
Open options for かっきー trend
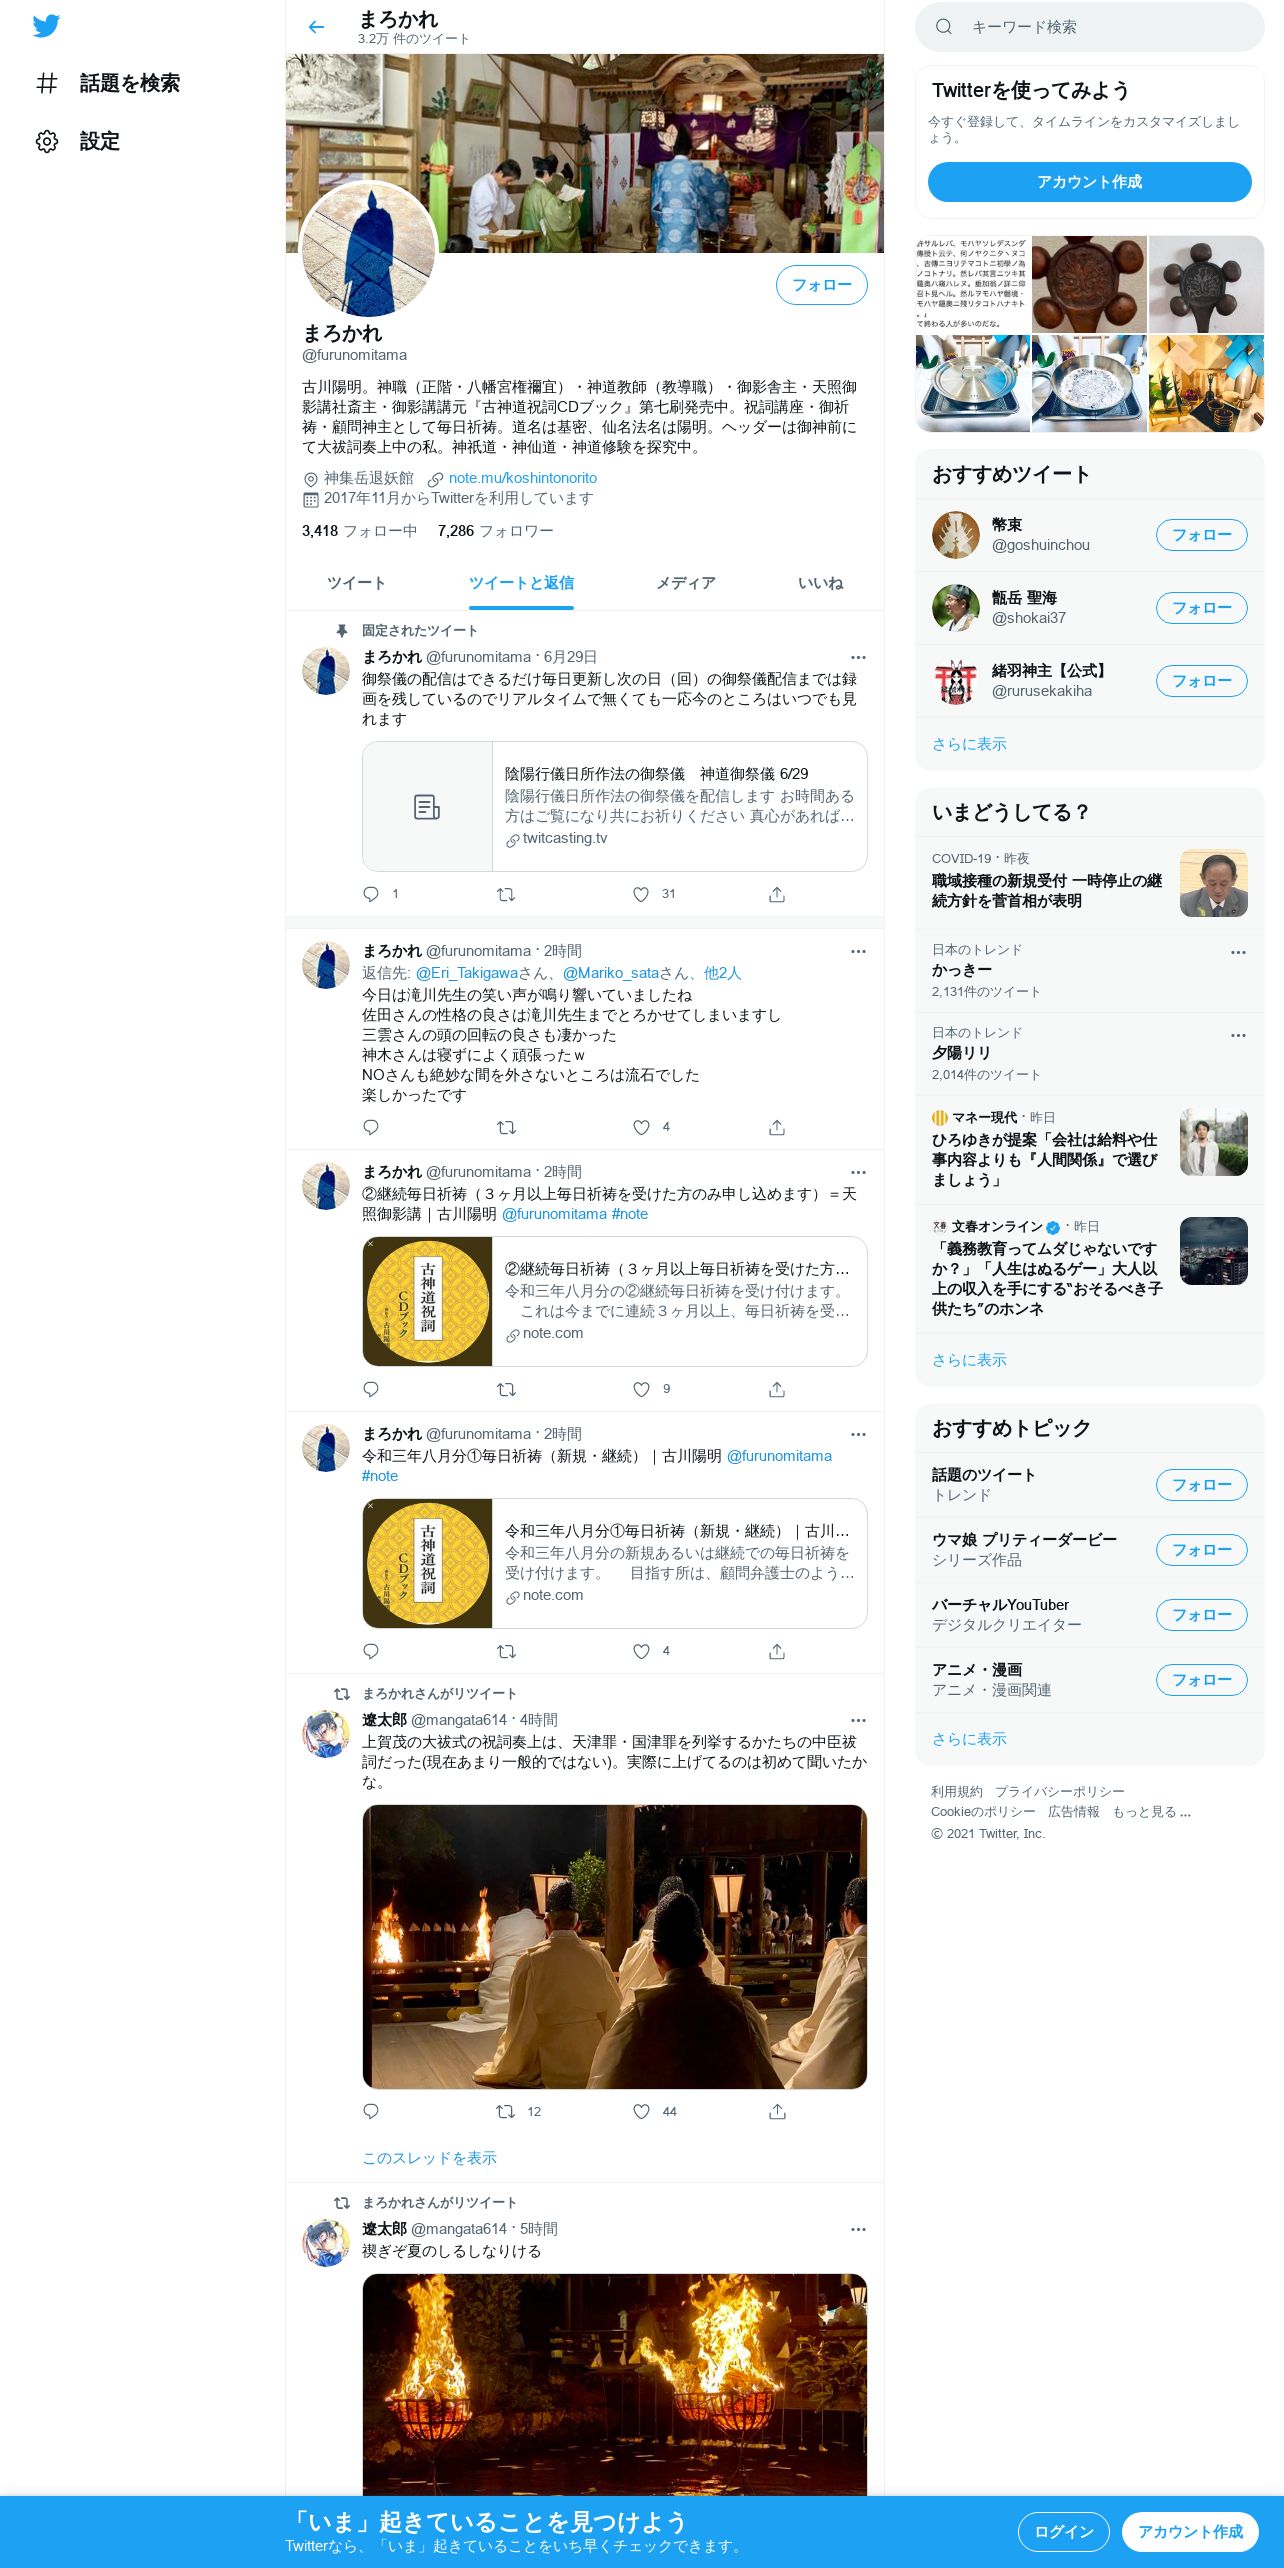1238,952
